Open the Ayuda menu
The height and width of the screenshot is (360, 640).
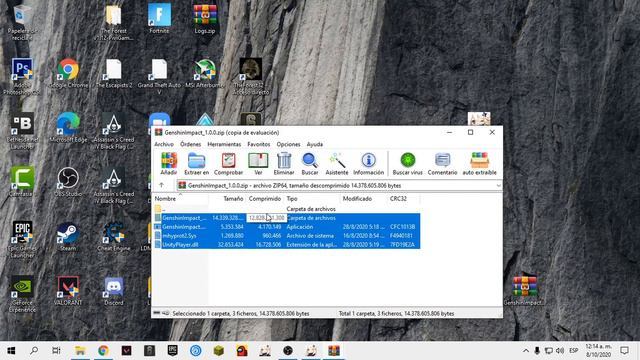tap(315, 144)
